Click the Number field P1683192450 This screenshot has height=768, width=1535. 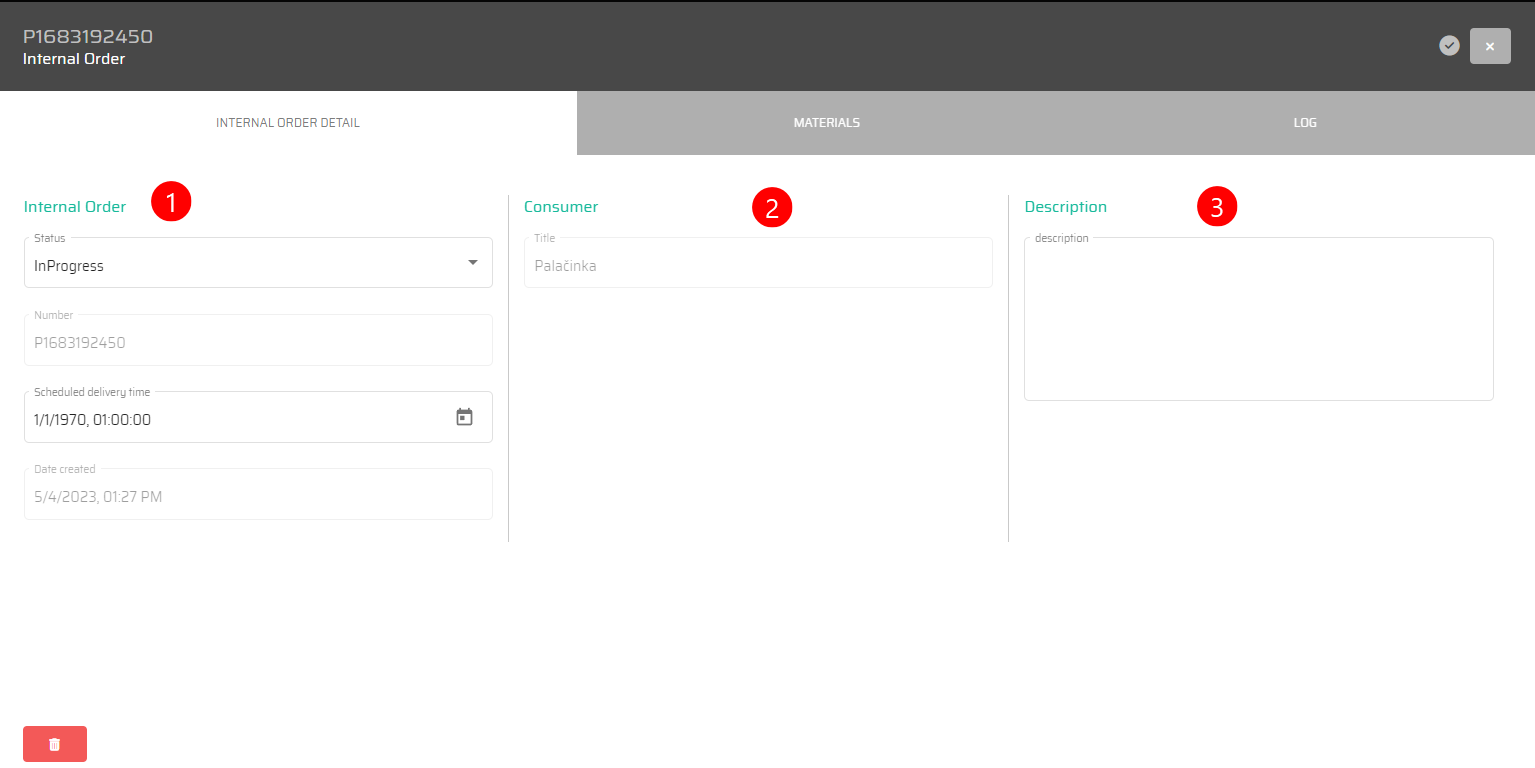point(258,343)
